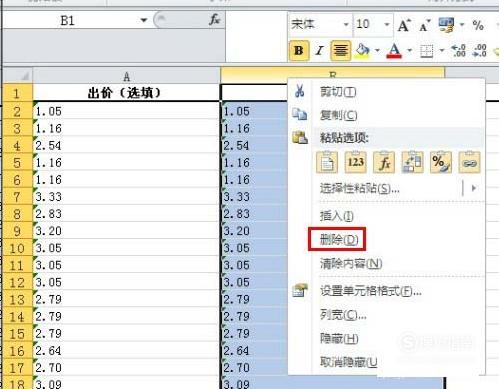Click cell B2 with value 1.05
The height and width of the screenshot is (389, 499).
pos(255,111)
